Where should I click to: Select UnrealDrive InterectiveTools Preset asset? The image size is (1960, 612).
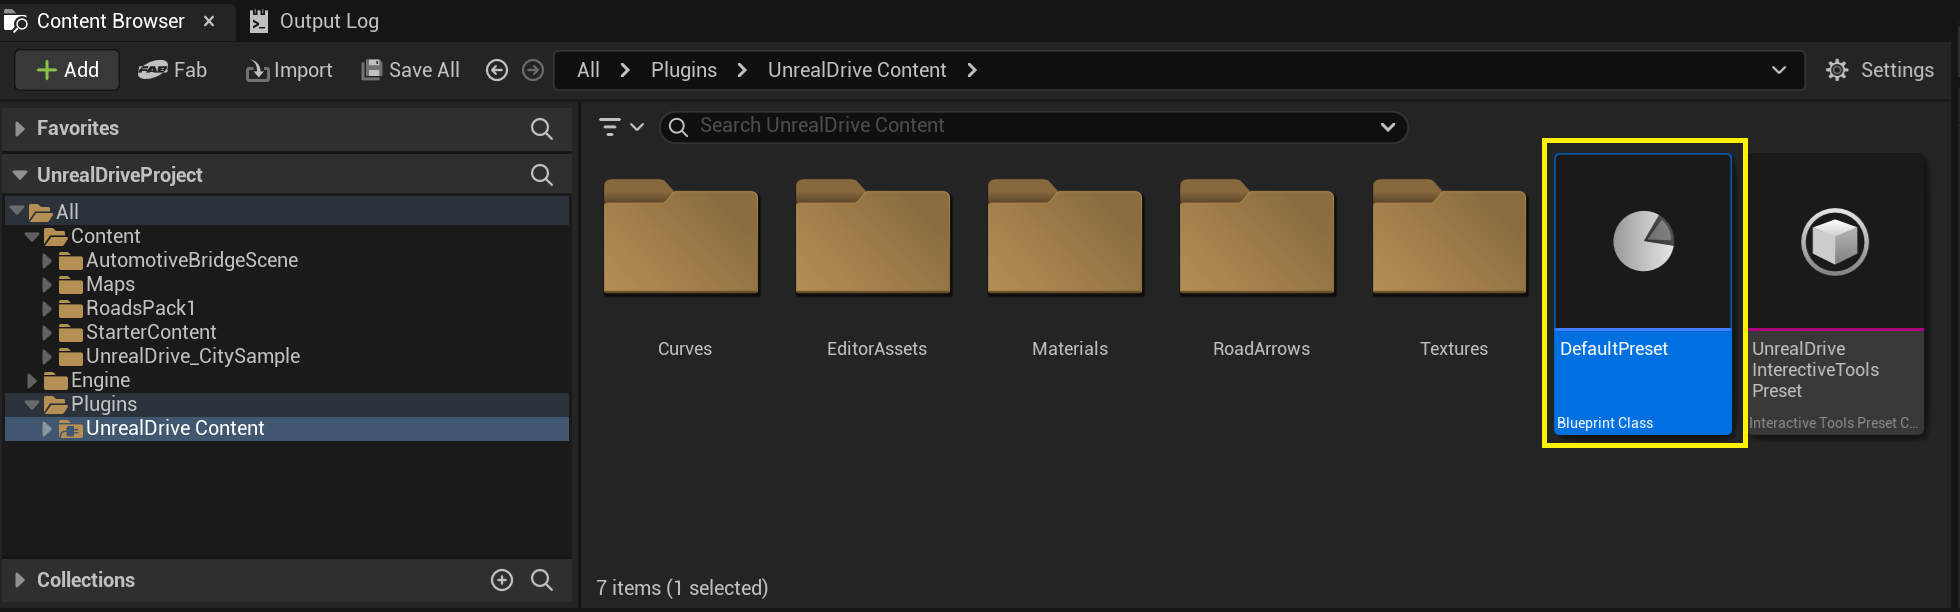[x=1834, y=294]
